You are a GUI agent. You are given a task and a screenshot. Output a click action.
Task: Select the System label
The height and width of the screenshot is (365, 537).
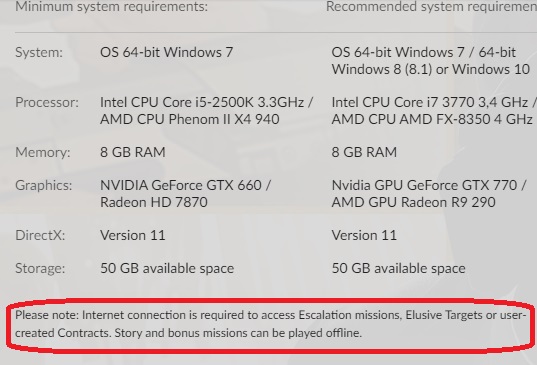[x=39, y=53]
